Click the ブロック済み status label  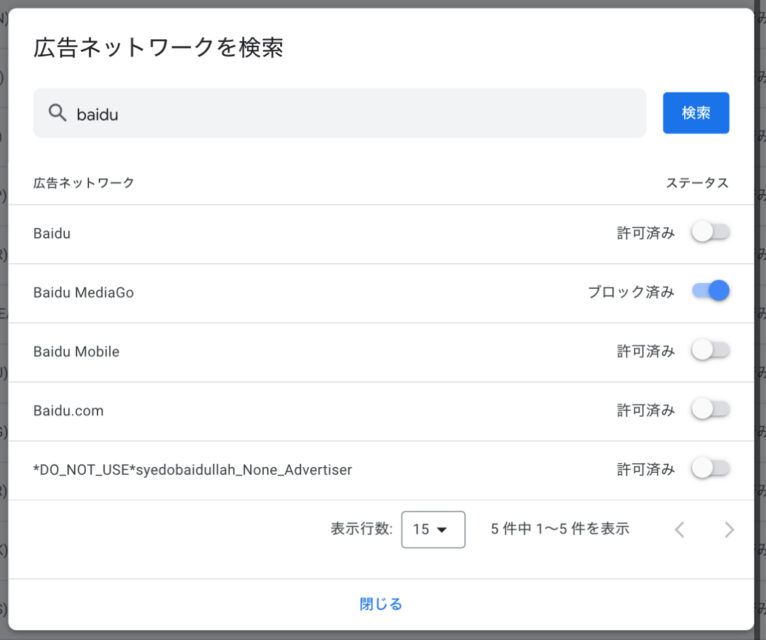pyautogui.click(x=631, y=292)
